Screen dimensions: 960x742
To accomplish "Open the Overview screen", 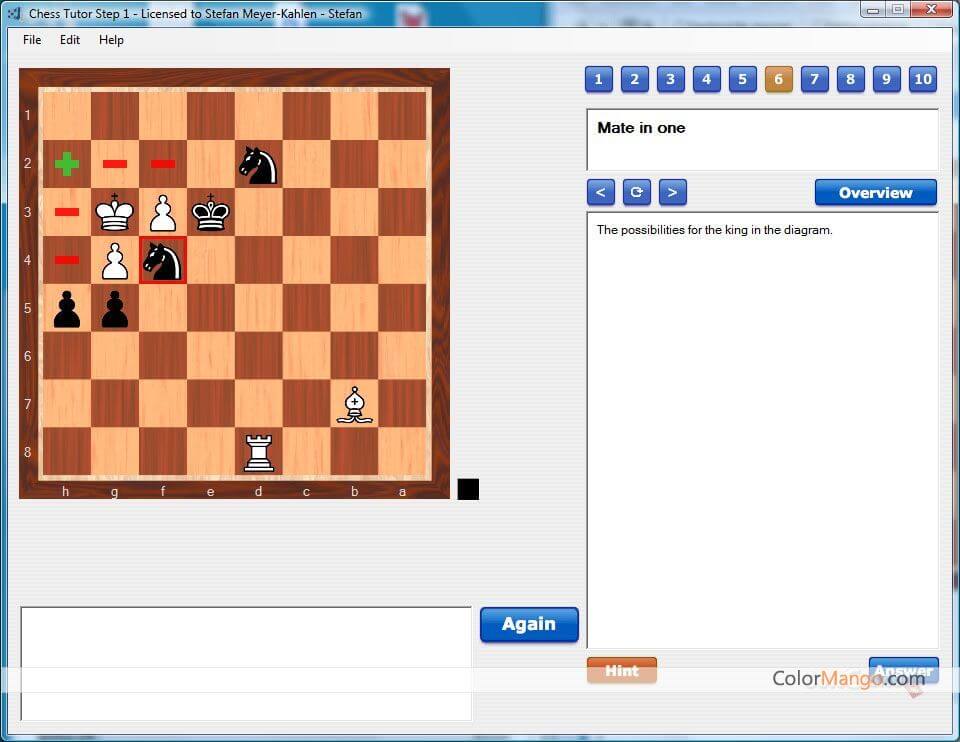I will [x=875, y=192].
